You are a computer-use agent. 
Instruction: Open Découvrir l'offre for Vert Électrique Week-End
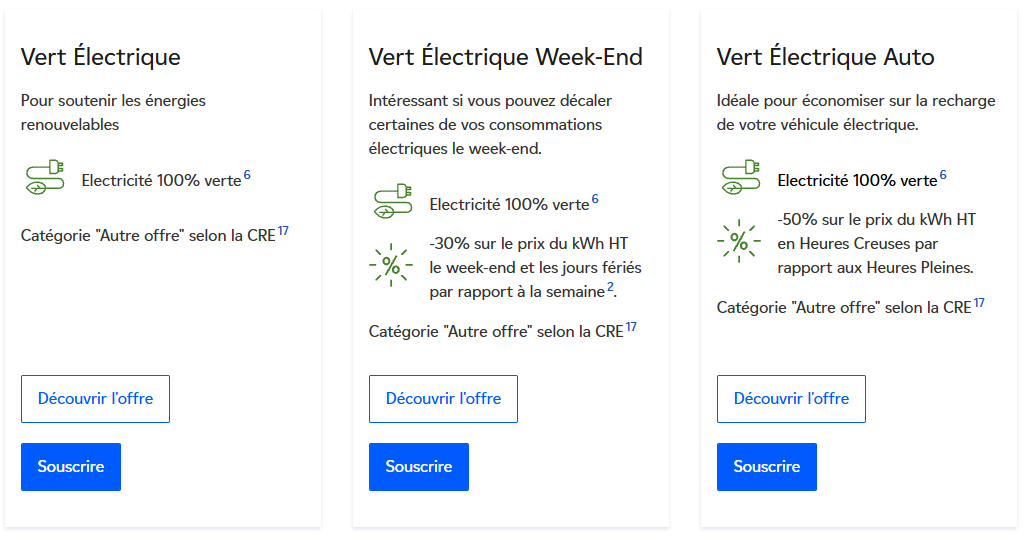(443, 399)
